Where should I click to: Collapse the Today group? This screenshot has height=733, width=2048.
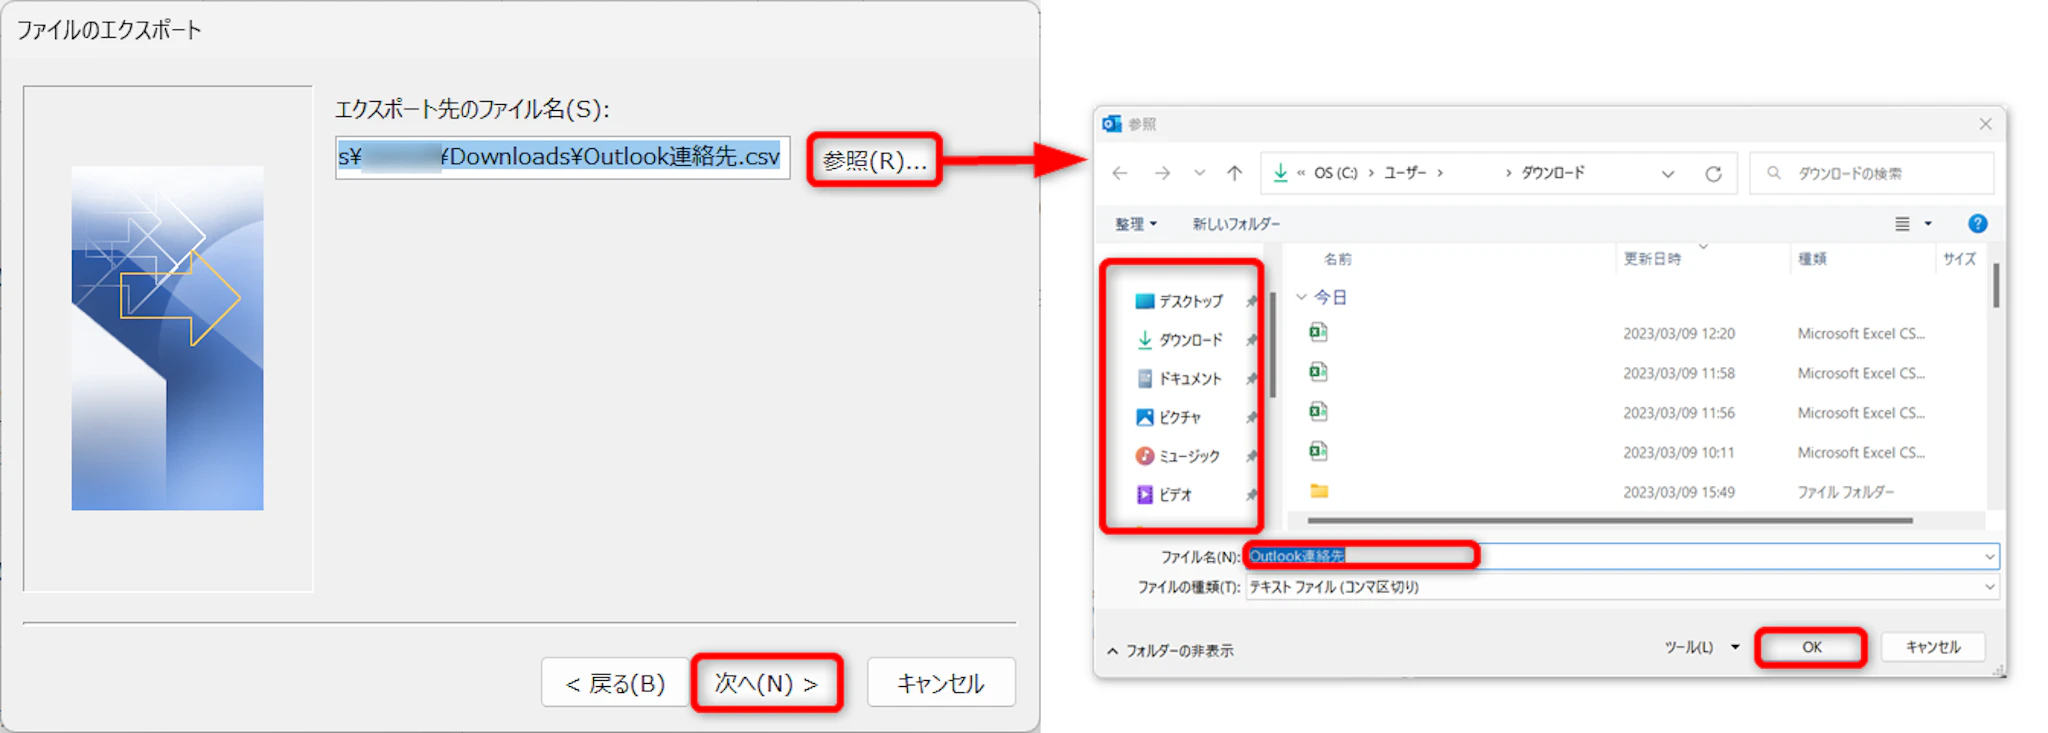tap(1301, 297)
